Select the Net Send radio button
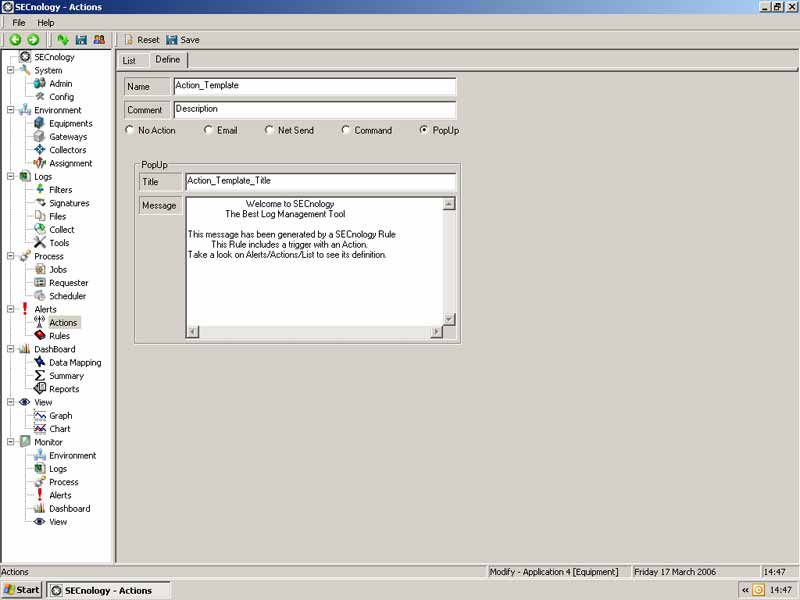Image resolution: width=800 pixels, height=600 pixels. pyautogui.click(x=269, y=130)
